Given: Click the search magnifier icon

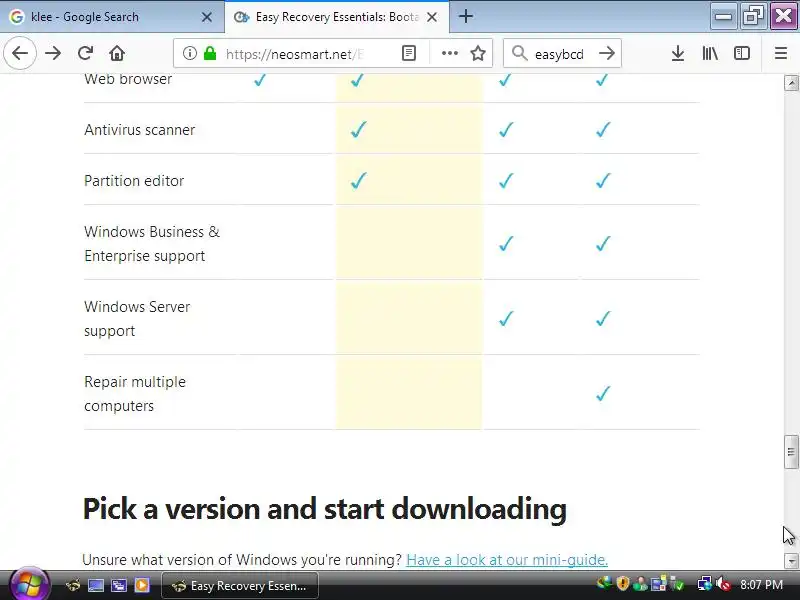Looking at the screenshot, I should click(x=519, y=53).
